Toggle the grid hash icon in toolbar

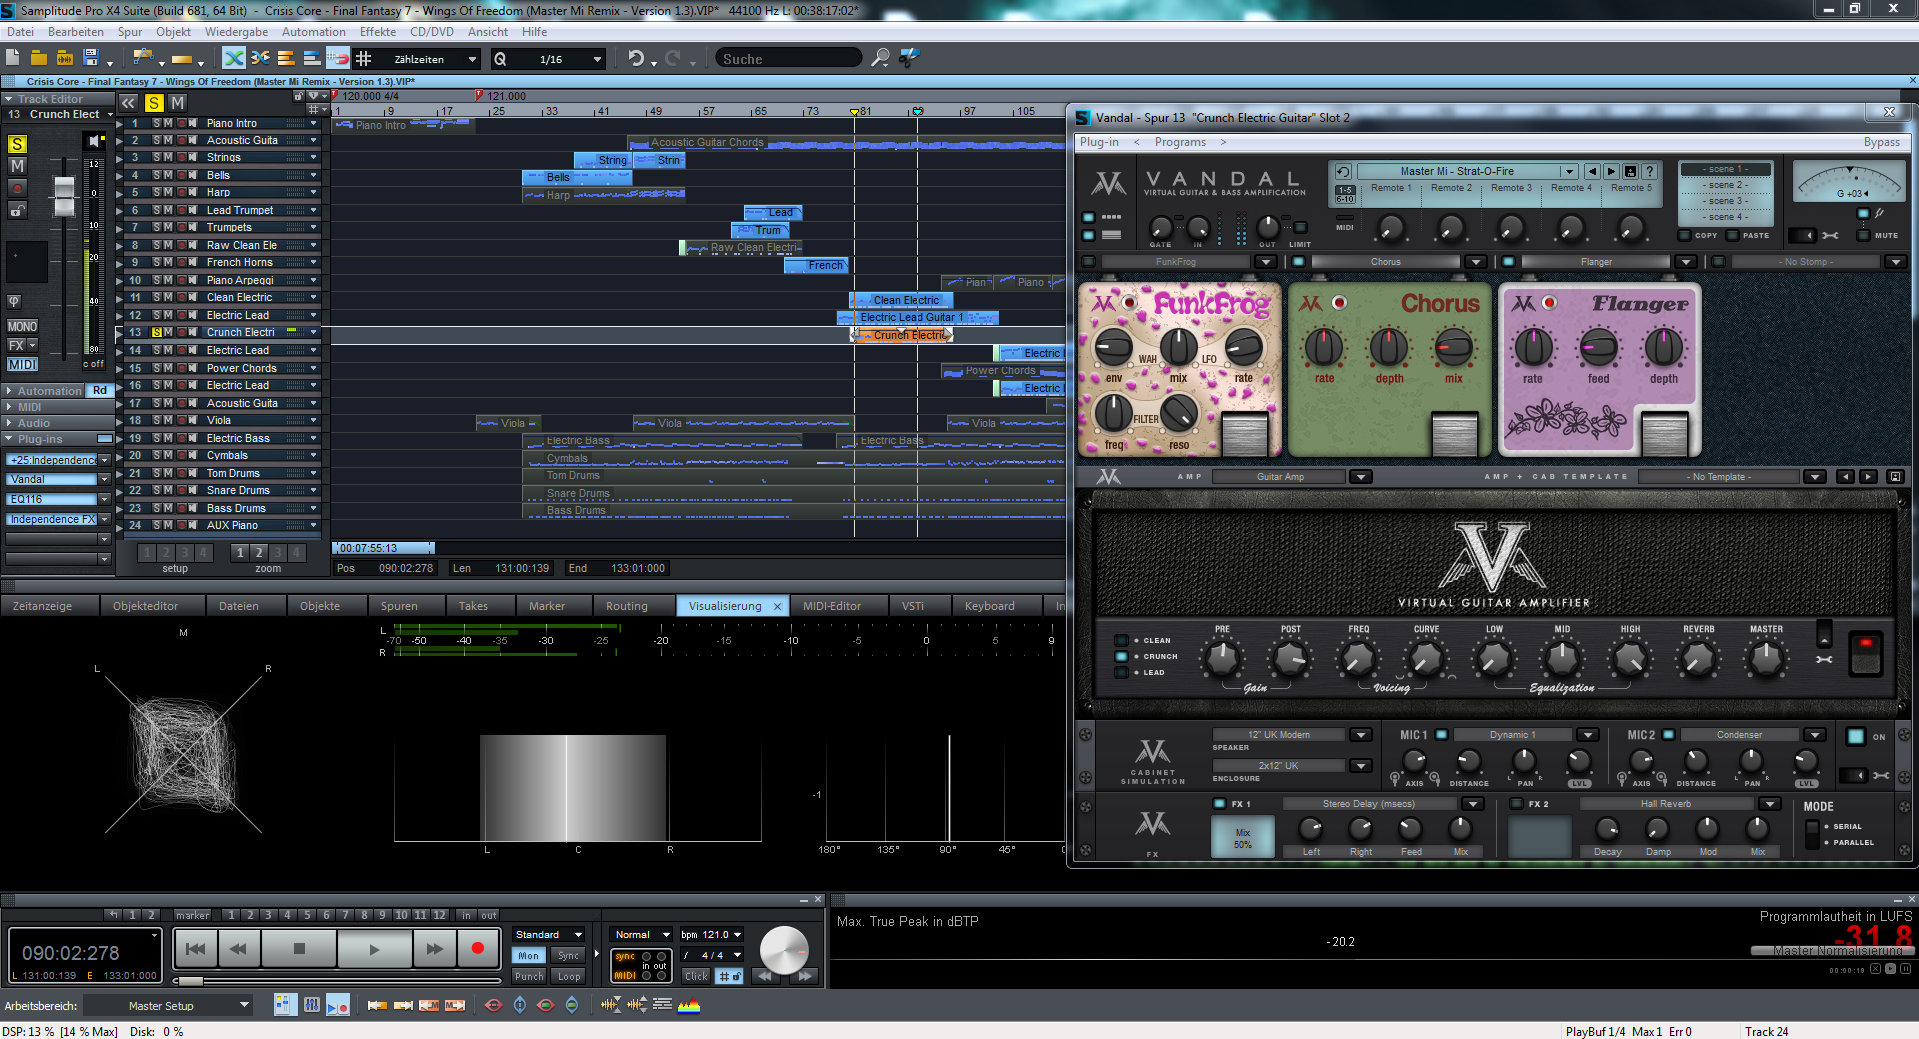(x=364, y=58)
